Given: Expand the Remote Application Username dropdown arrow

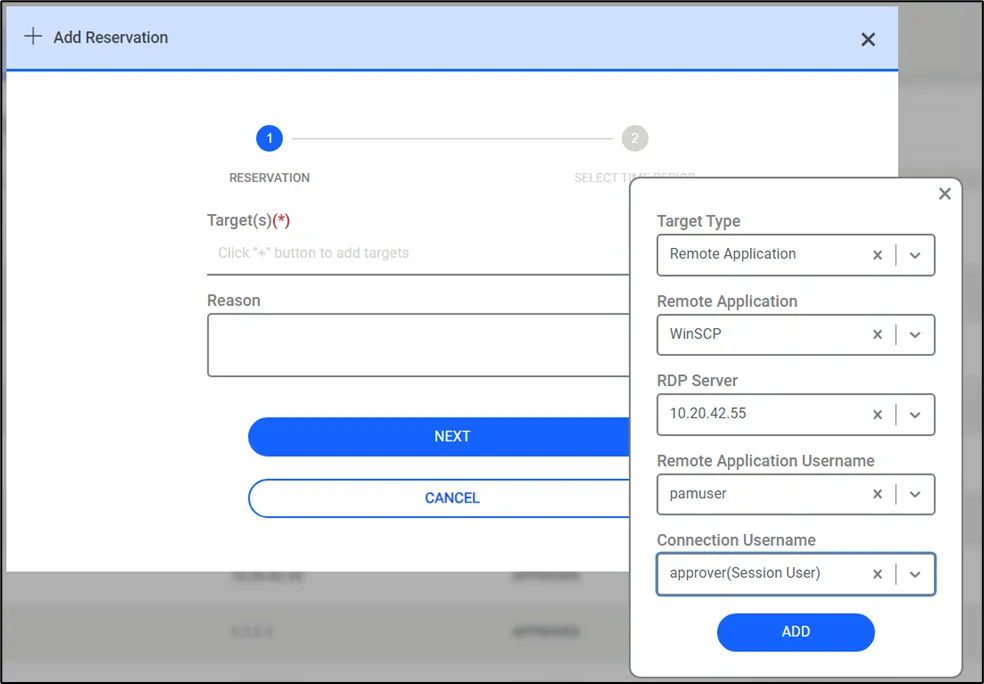Looking at the screenshot, I should coord(915,494).
